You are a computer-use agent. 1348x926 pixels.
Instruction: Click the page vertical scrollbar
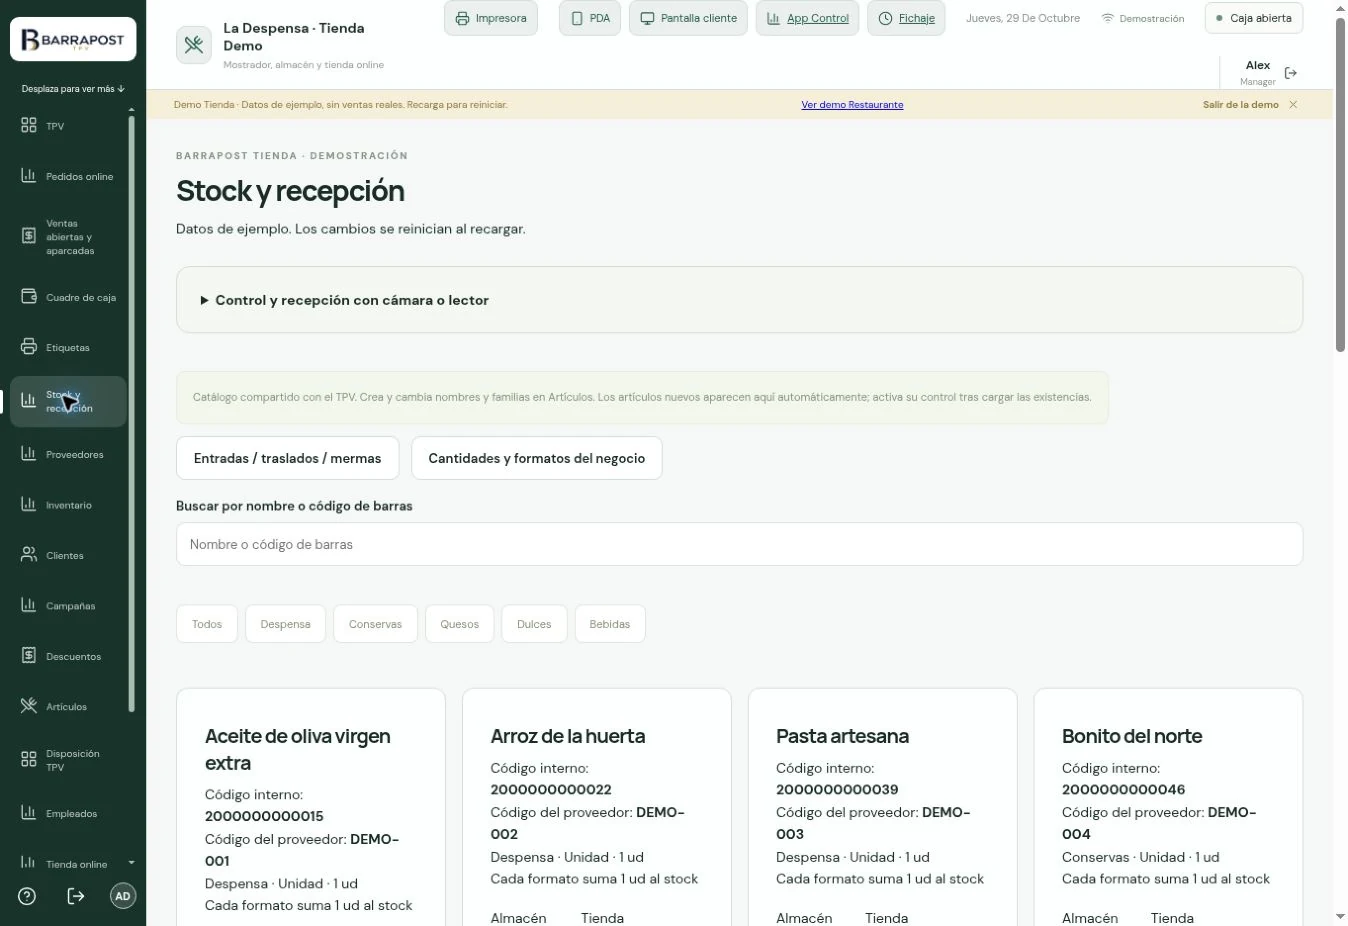point(1340,185)
